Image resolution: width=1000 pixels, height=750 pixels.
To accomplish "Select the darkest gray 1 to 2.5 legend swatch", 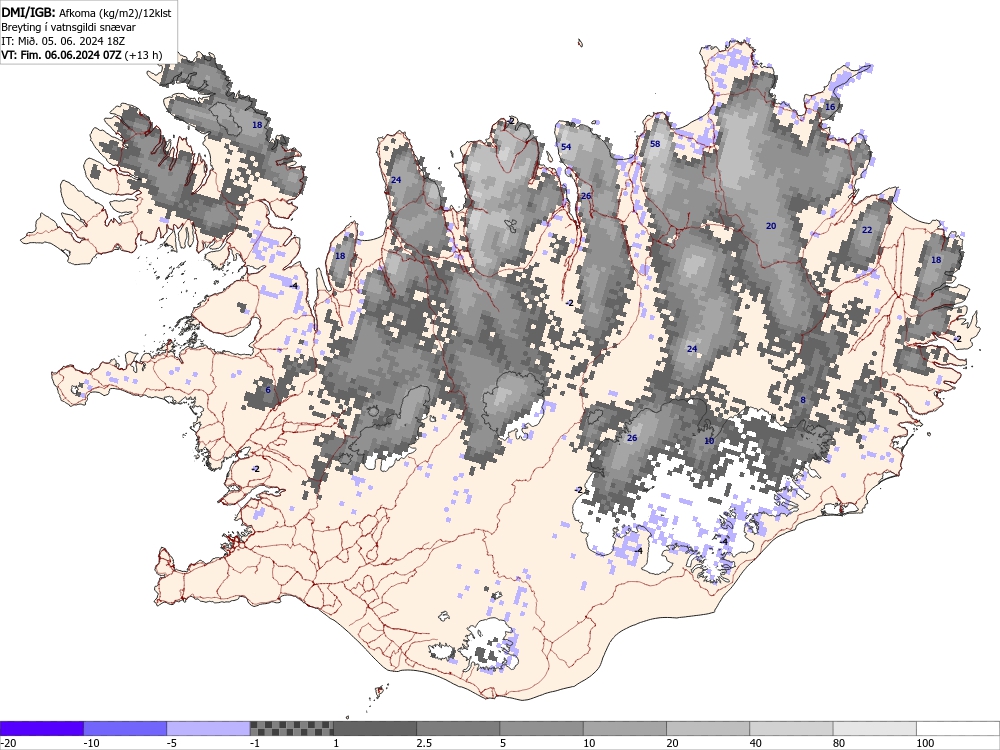I will tap(375, 728).
